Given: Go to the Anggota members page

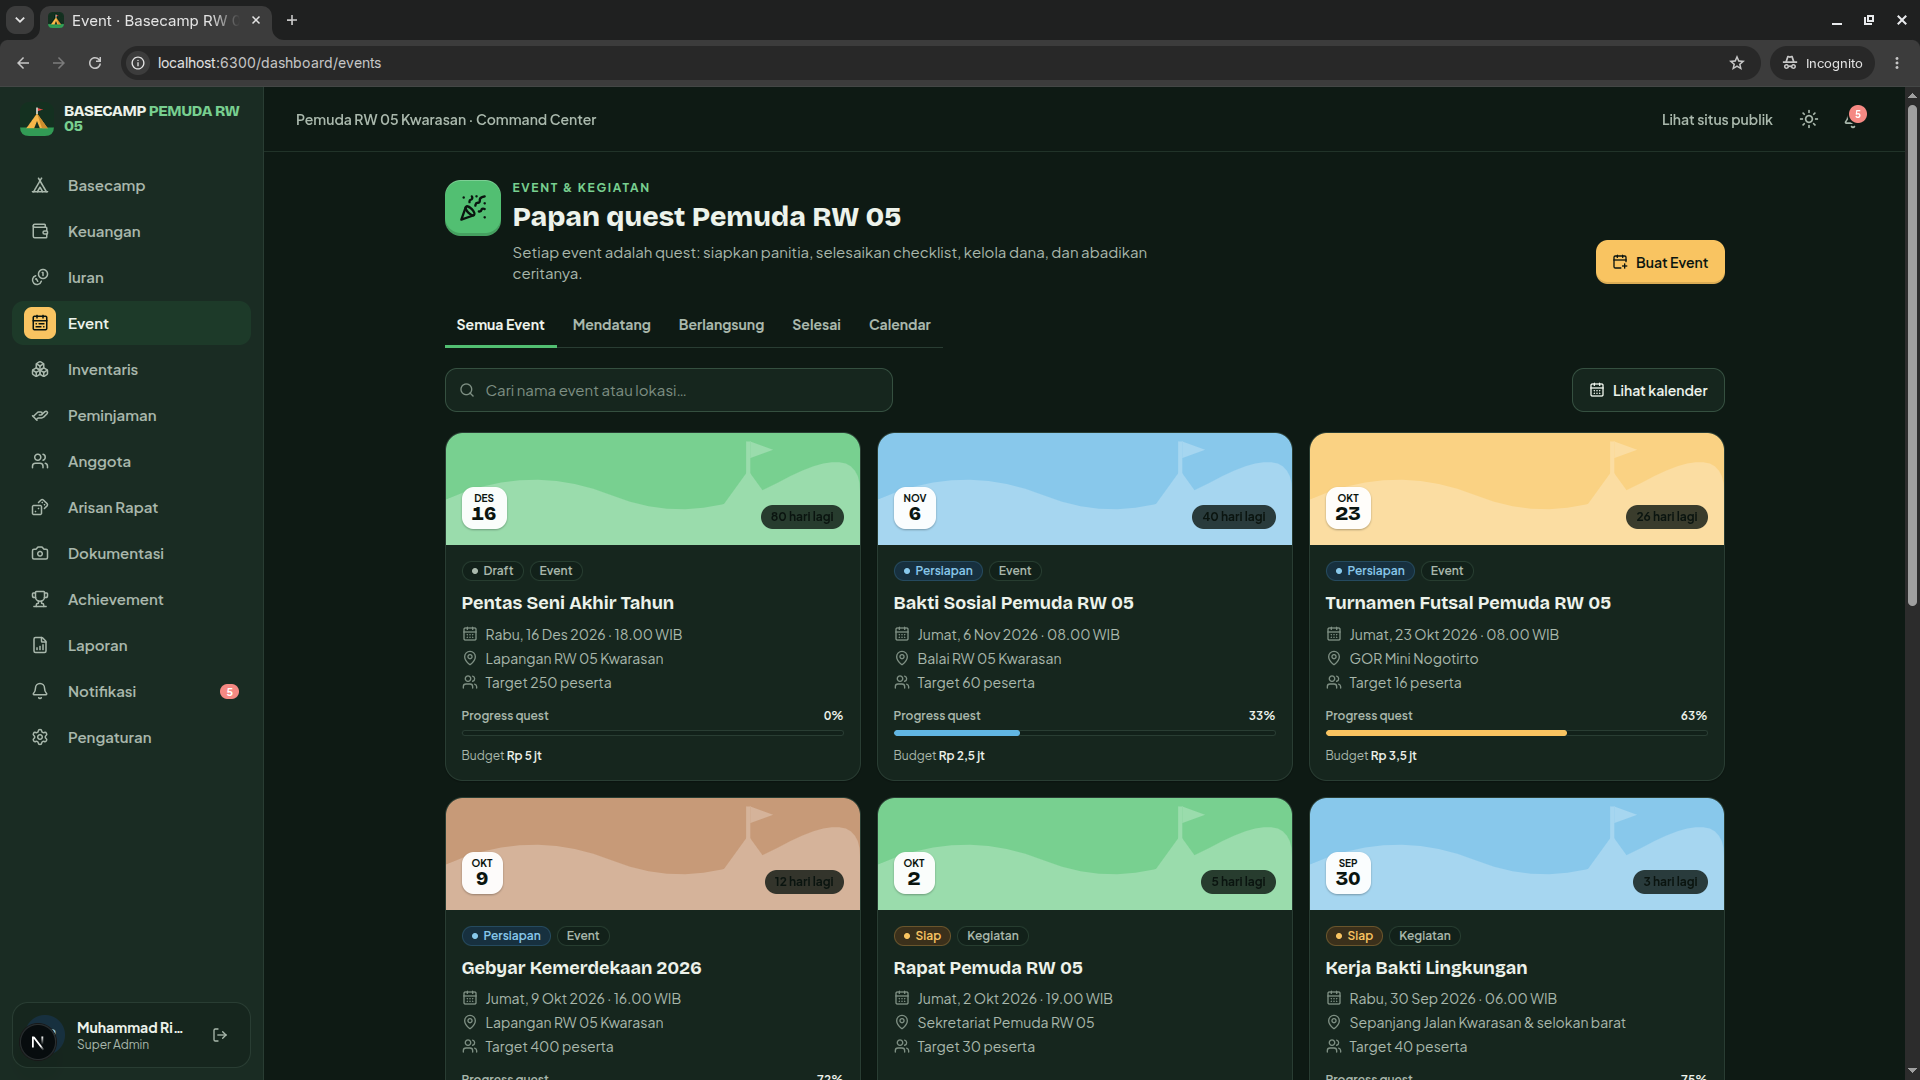Looking at the screenshot, I should pyautogui.click(x=131, y=462).
